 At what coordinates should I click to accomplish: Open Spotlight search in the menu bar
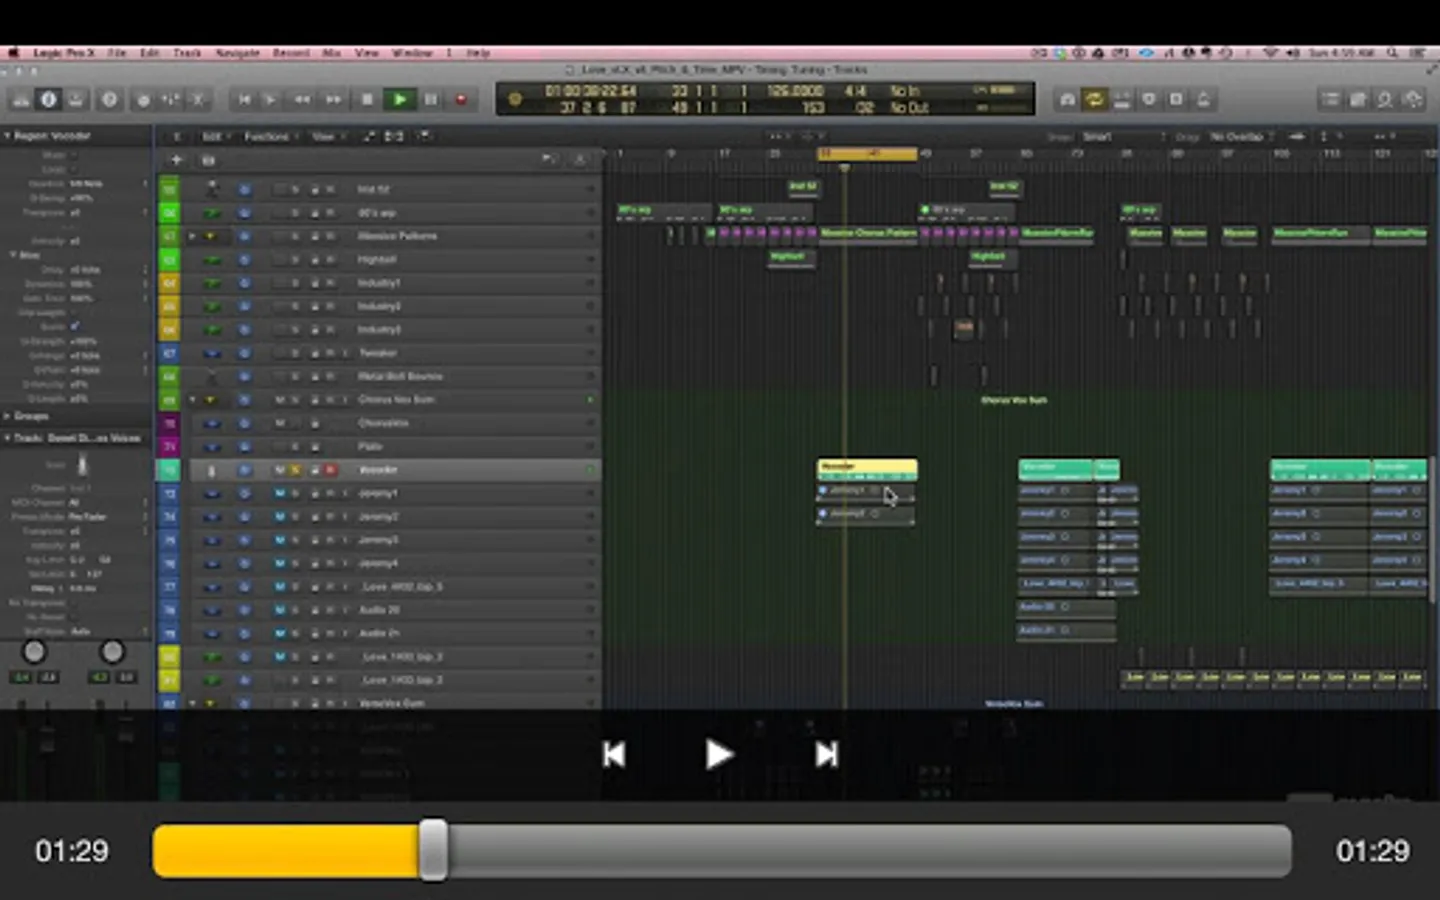1392,53
